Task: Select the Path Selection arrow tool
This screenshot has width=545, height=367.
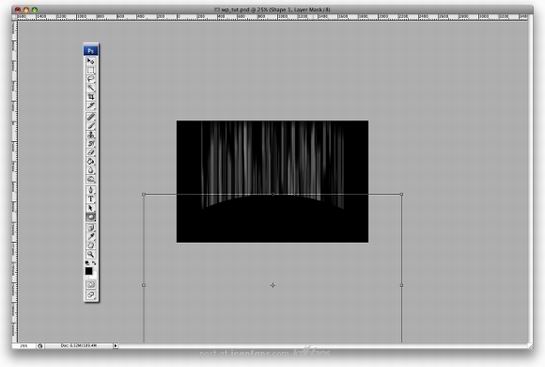Action: 91,208
